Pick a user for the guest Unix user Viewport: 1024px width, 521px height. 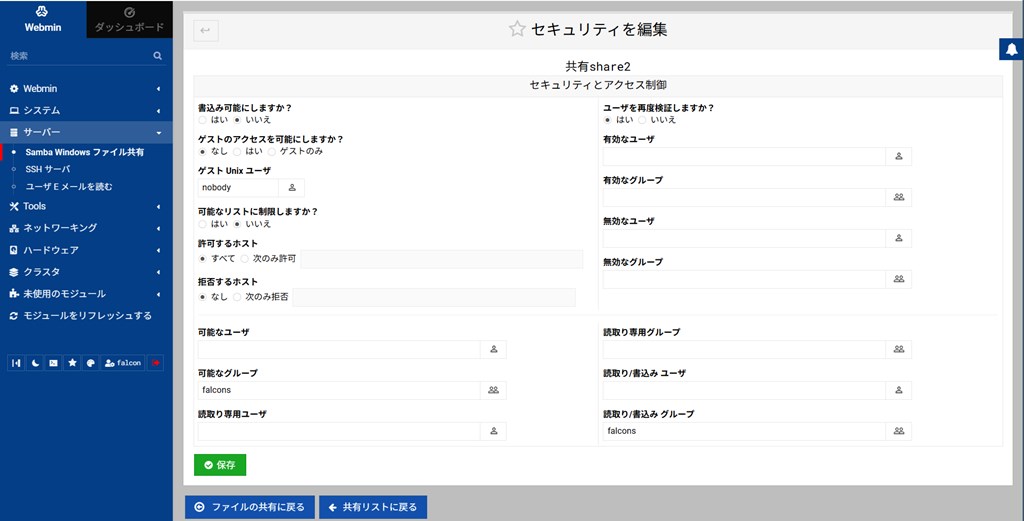292,187
